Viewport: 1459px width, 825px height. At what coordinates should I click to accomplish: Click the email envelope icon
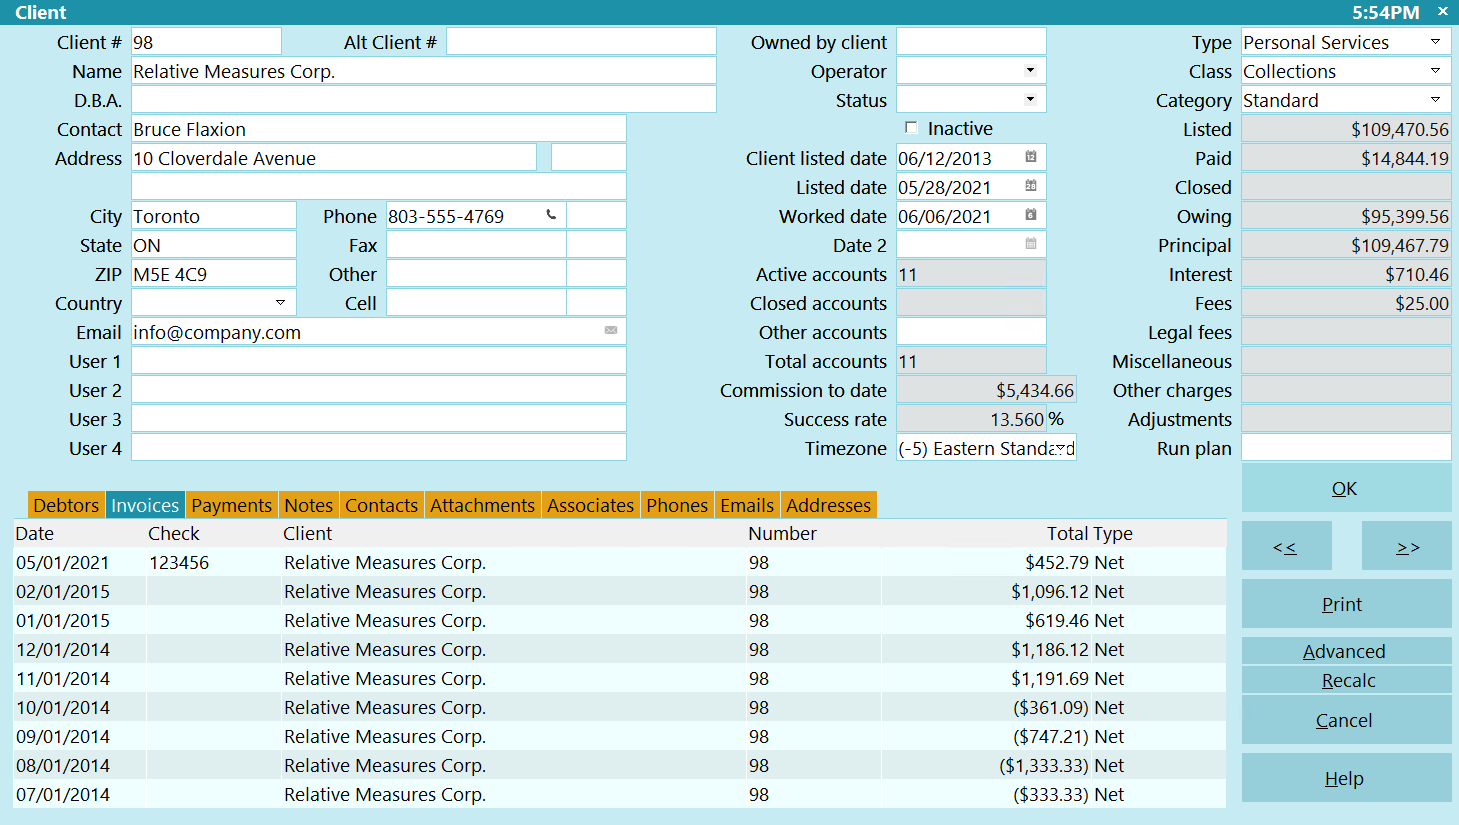point(611,330)
